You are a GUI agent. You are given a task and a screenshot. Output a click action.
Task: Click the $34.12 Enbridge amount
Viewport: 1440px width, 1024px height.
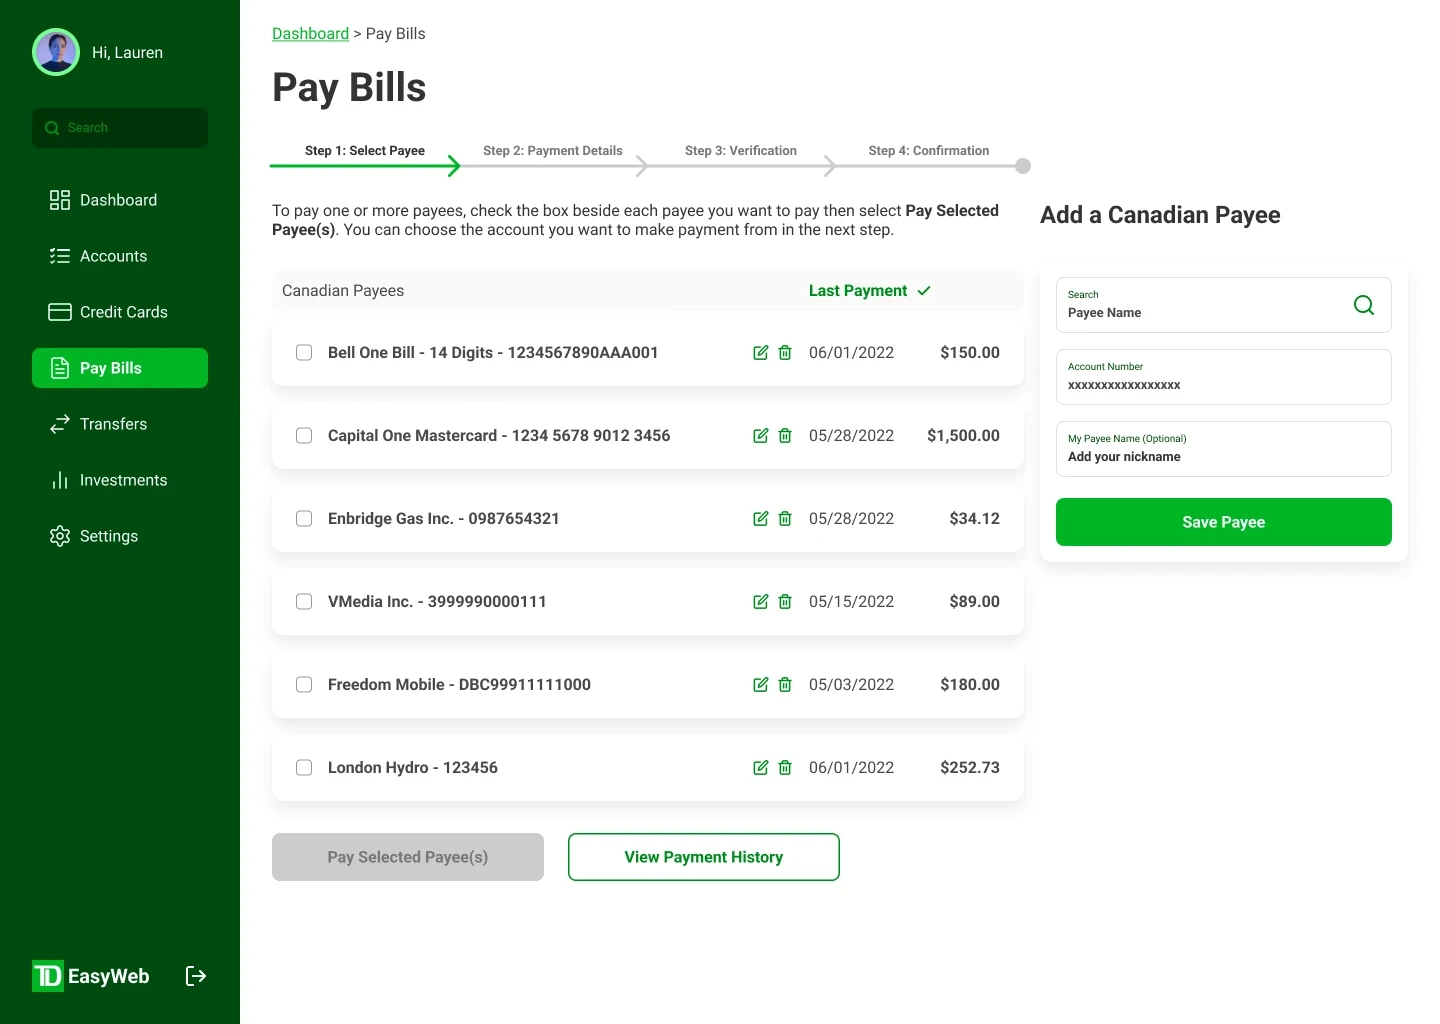pos(975,519)
